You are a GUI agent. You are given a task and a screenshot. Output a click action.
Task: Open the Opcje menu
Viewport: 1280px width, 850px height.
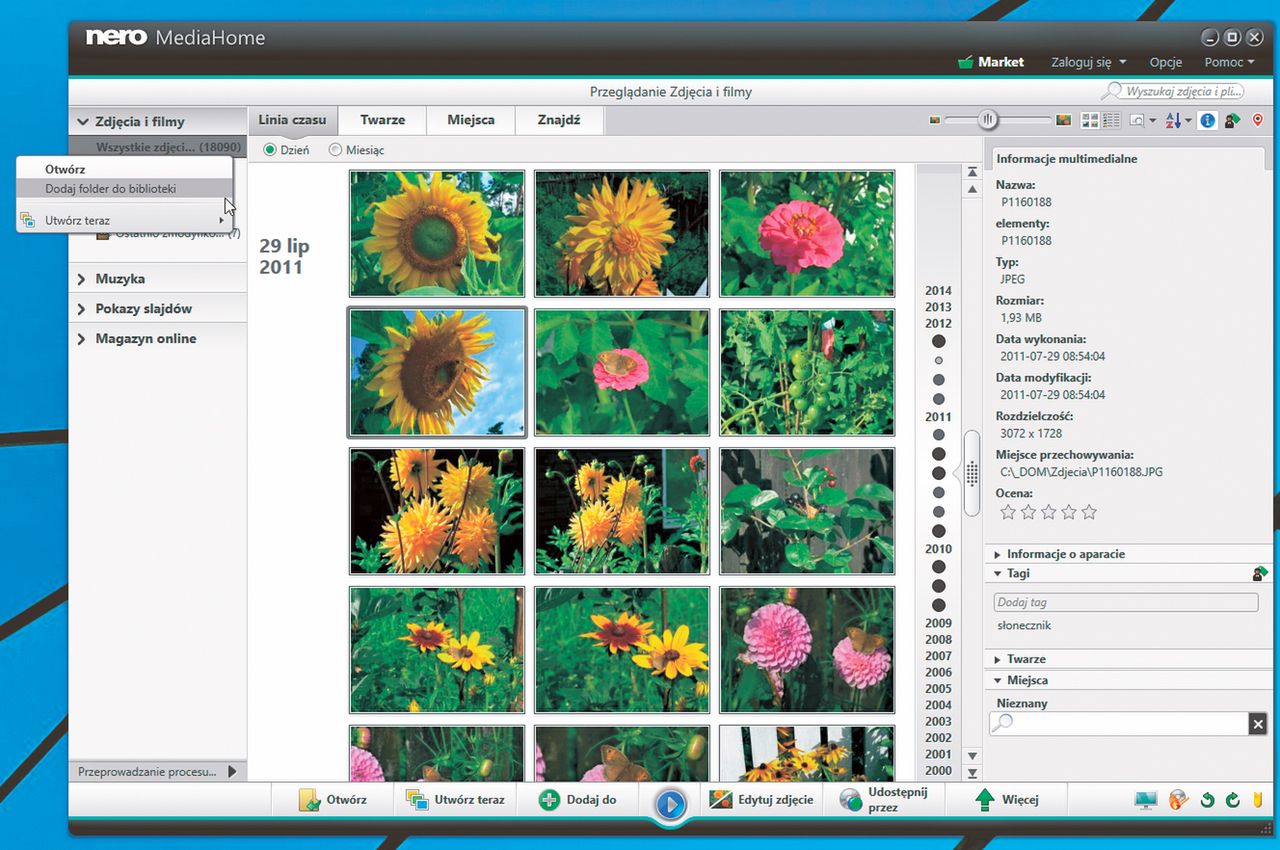click(1166, 62)
